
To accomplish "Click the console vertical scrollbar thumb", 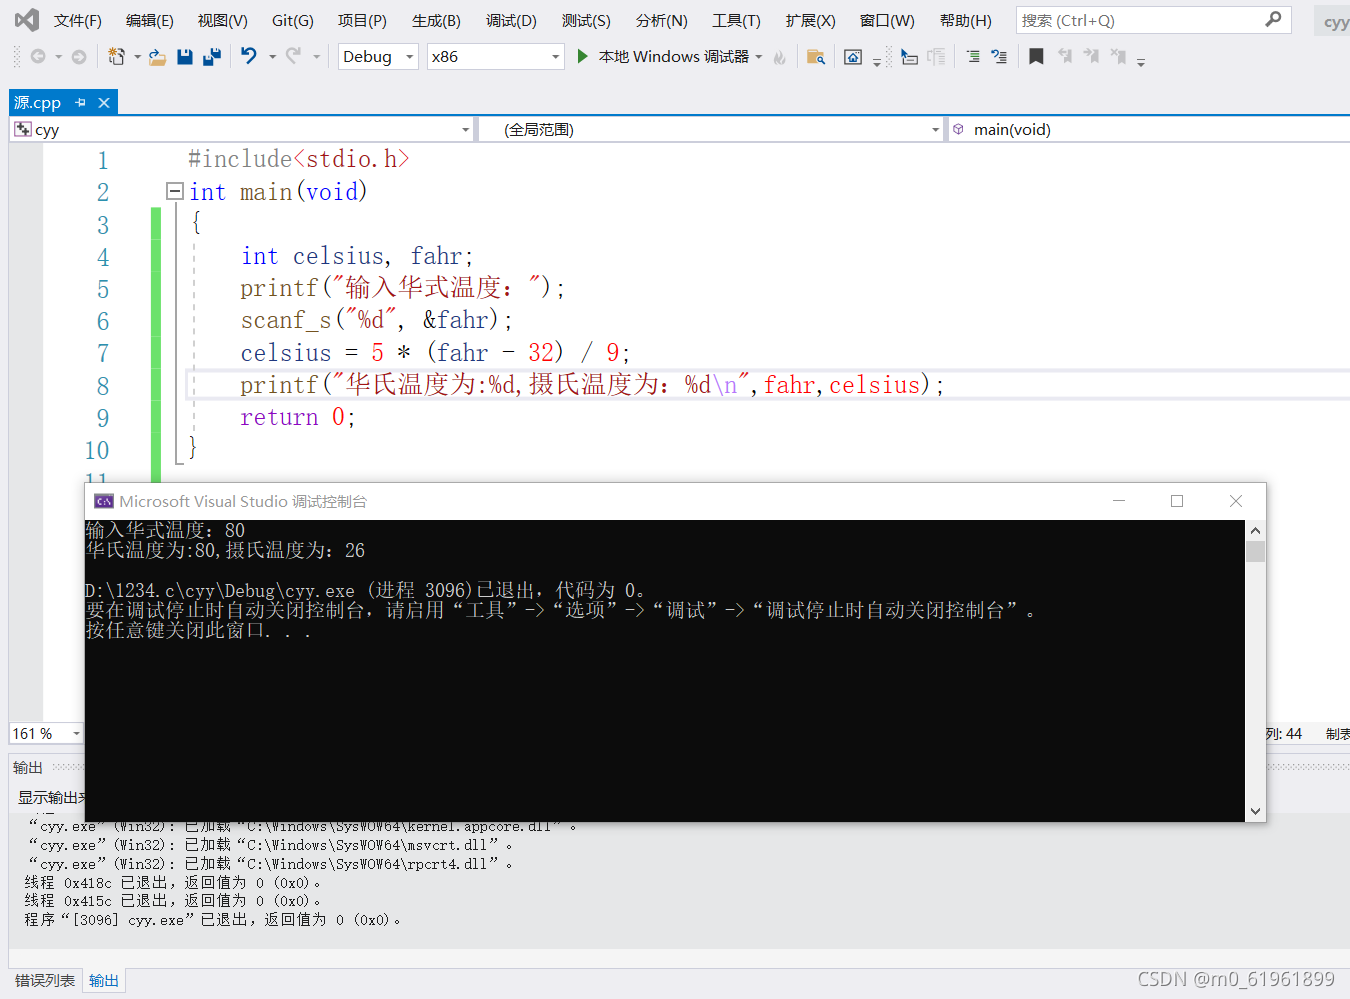I will point(1256,551).
